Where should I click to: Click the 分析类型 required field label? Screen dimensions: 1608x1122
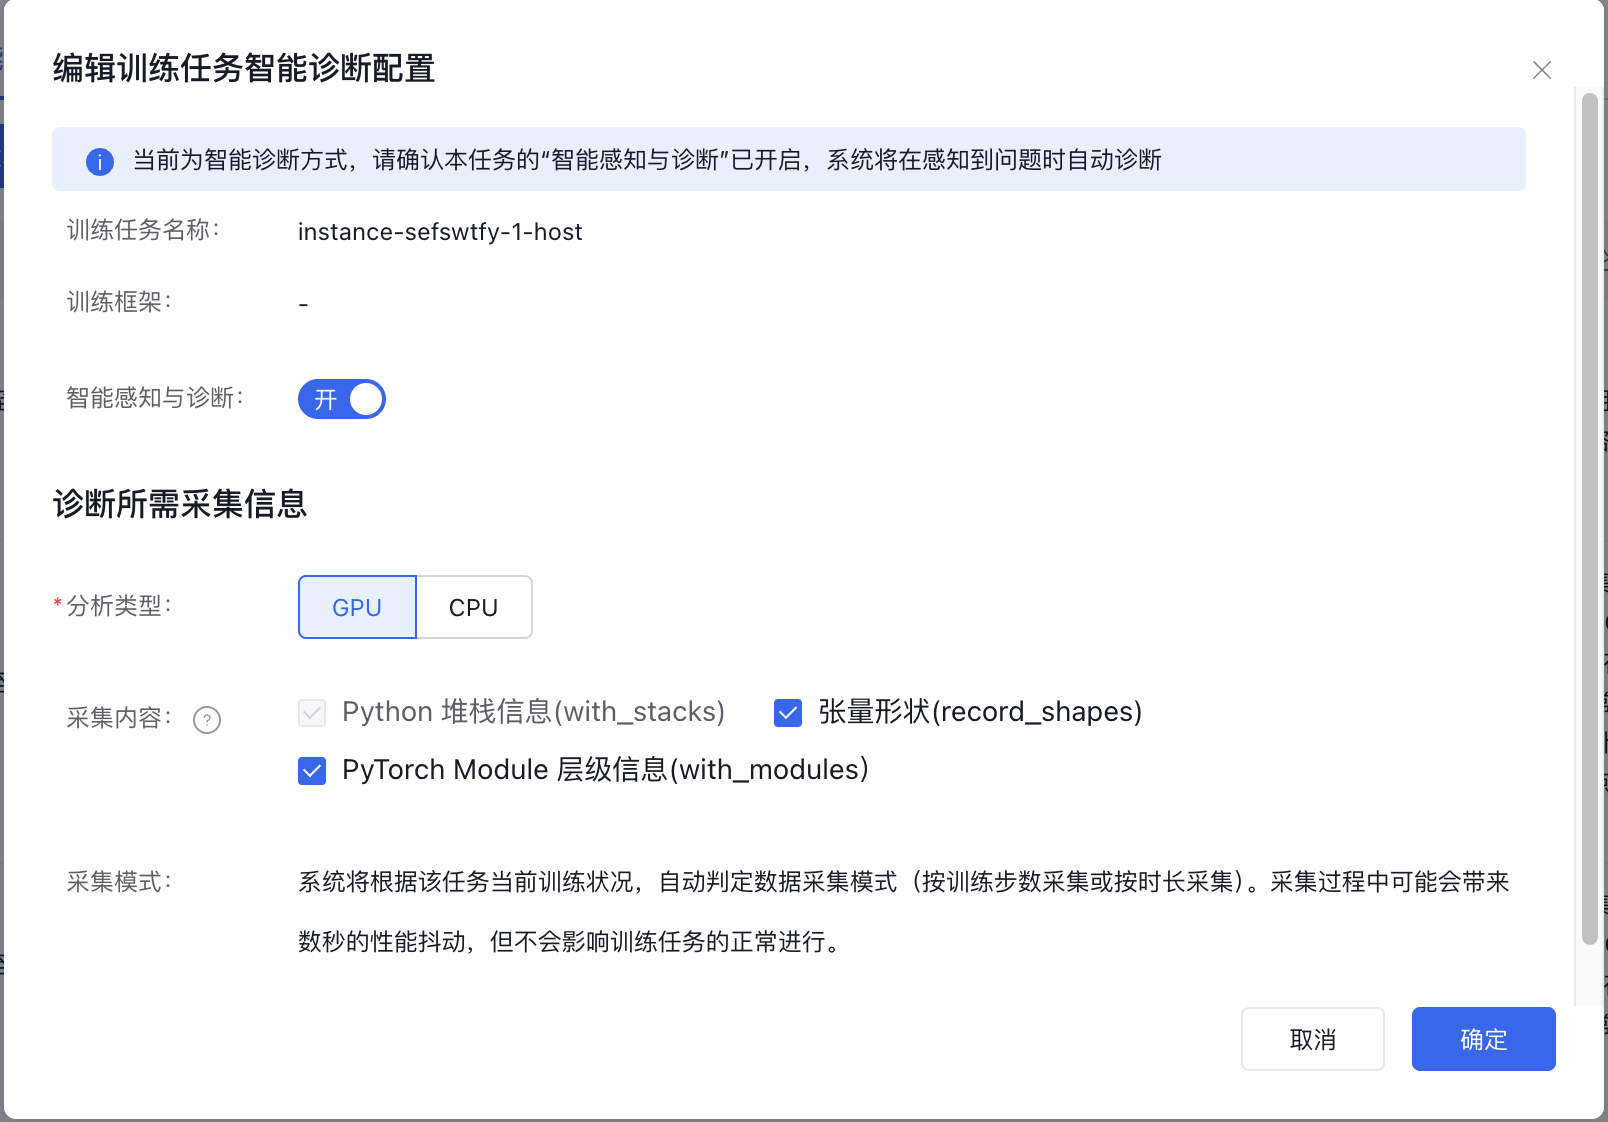[118, 606]
